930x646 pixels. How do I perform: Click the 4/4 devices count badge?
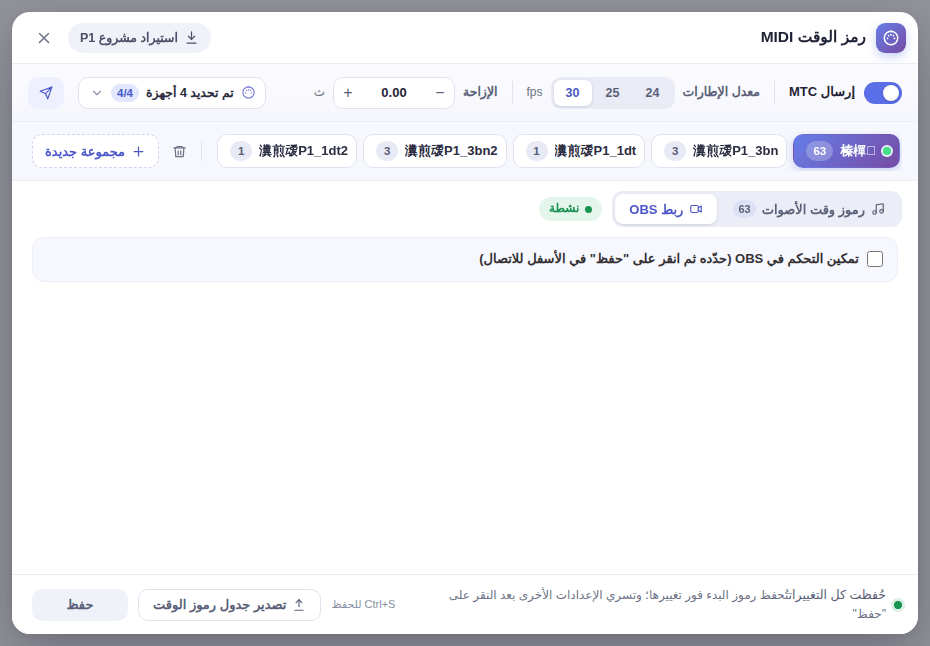click(125, 93)
